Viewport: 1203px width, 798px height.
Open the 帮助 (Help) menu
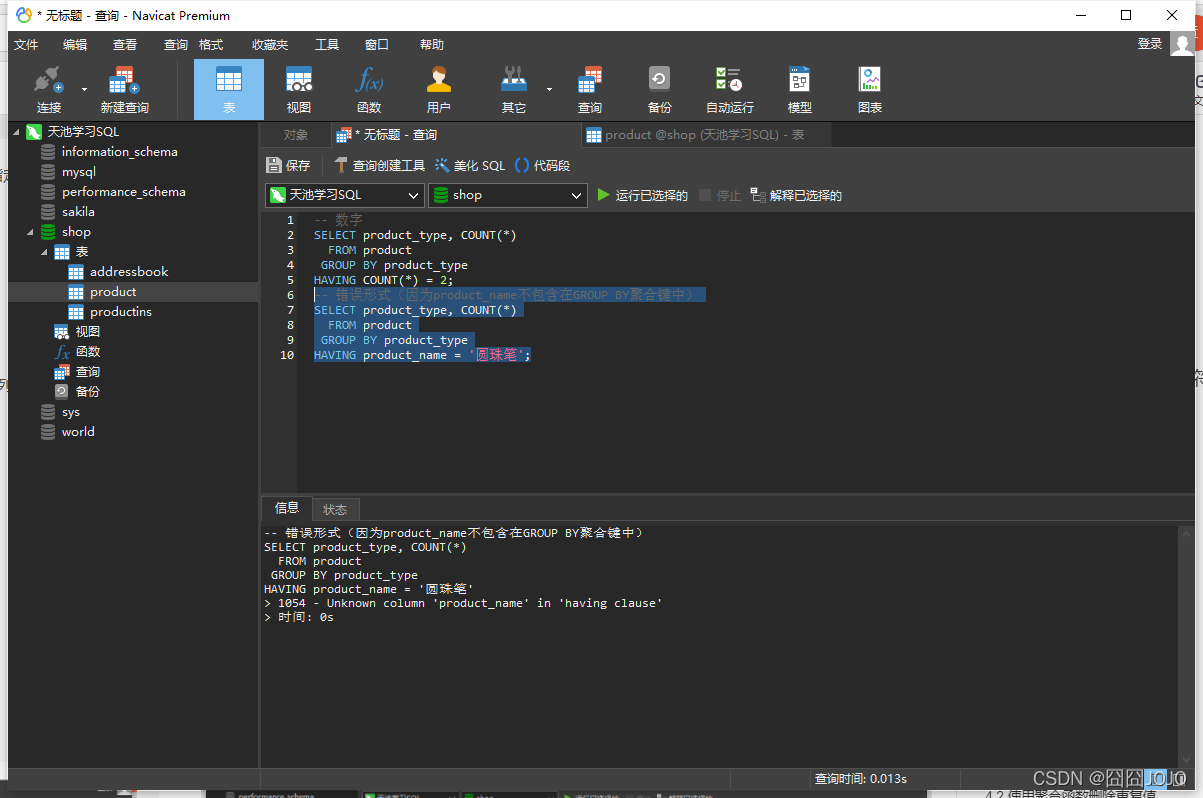pos(432,44)
